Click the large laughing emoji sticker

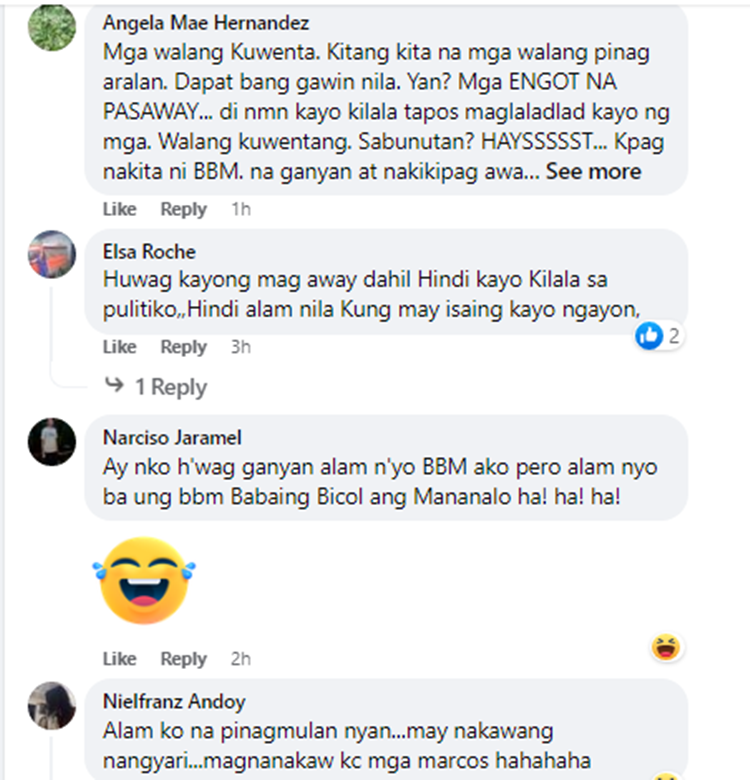[x=144, y=581]
